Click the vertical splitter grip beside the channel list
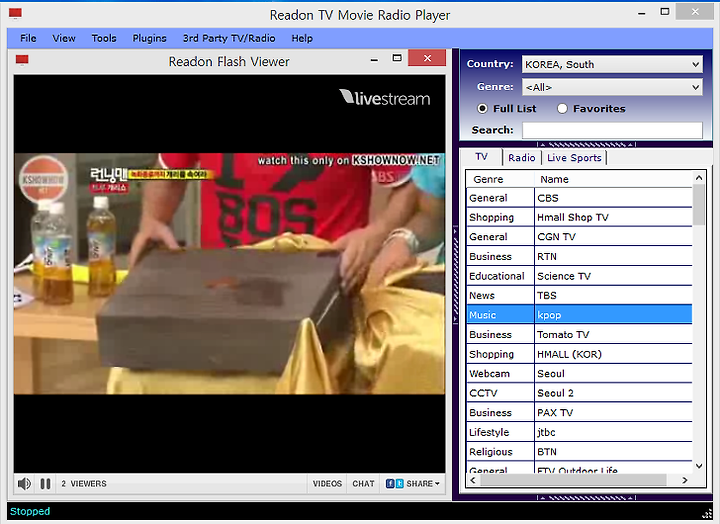720x524 pixels. pos(456,275)
